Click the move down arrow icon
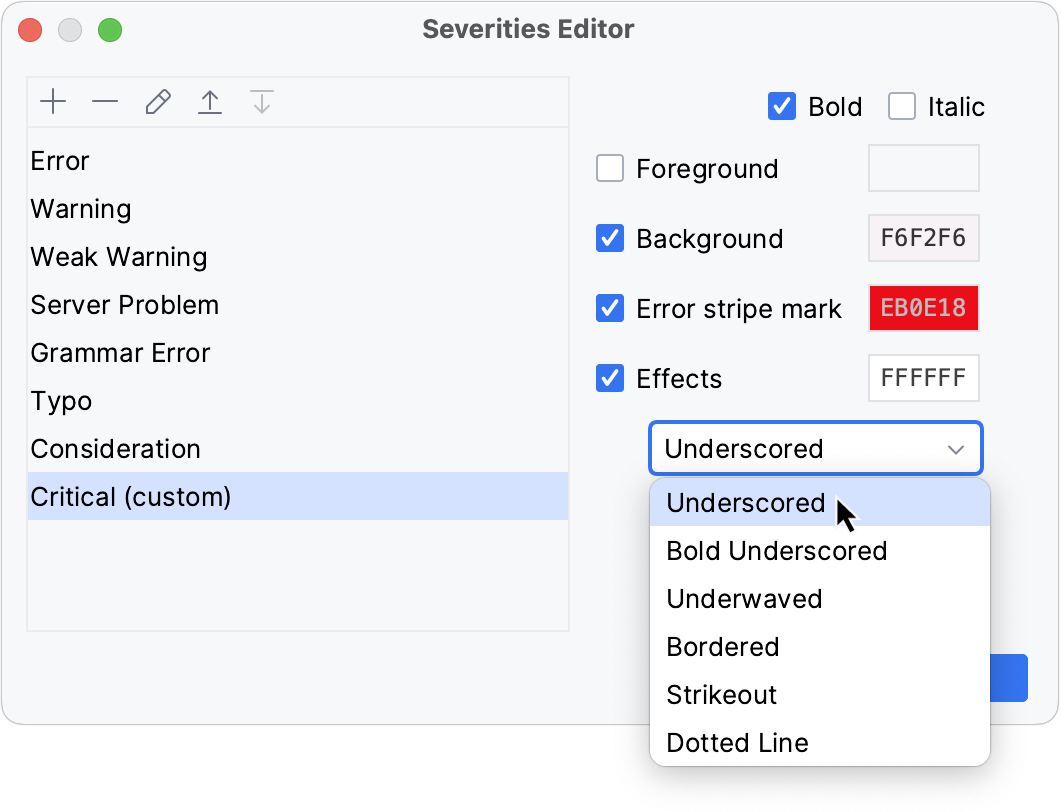 click(262, 102)
